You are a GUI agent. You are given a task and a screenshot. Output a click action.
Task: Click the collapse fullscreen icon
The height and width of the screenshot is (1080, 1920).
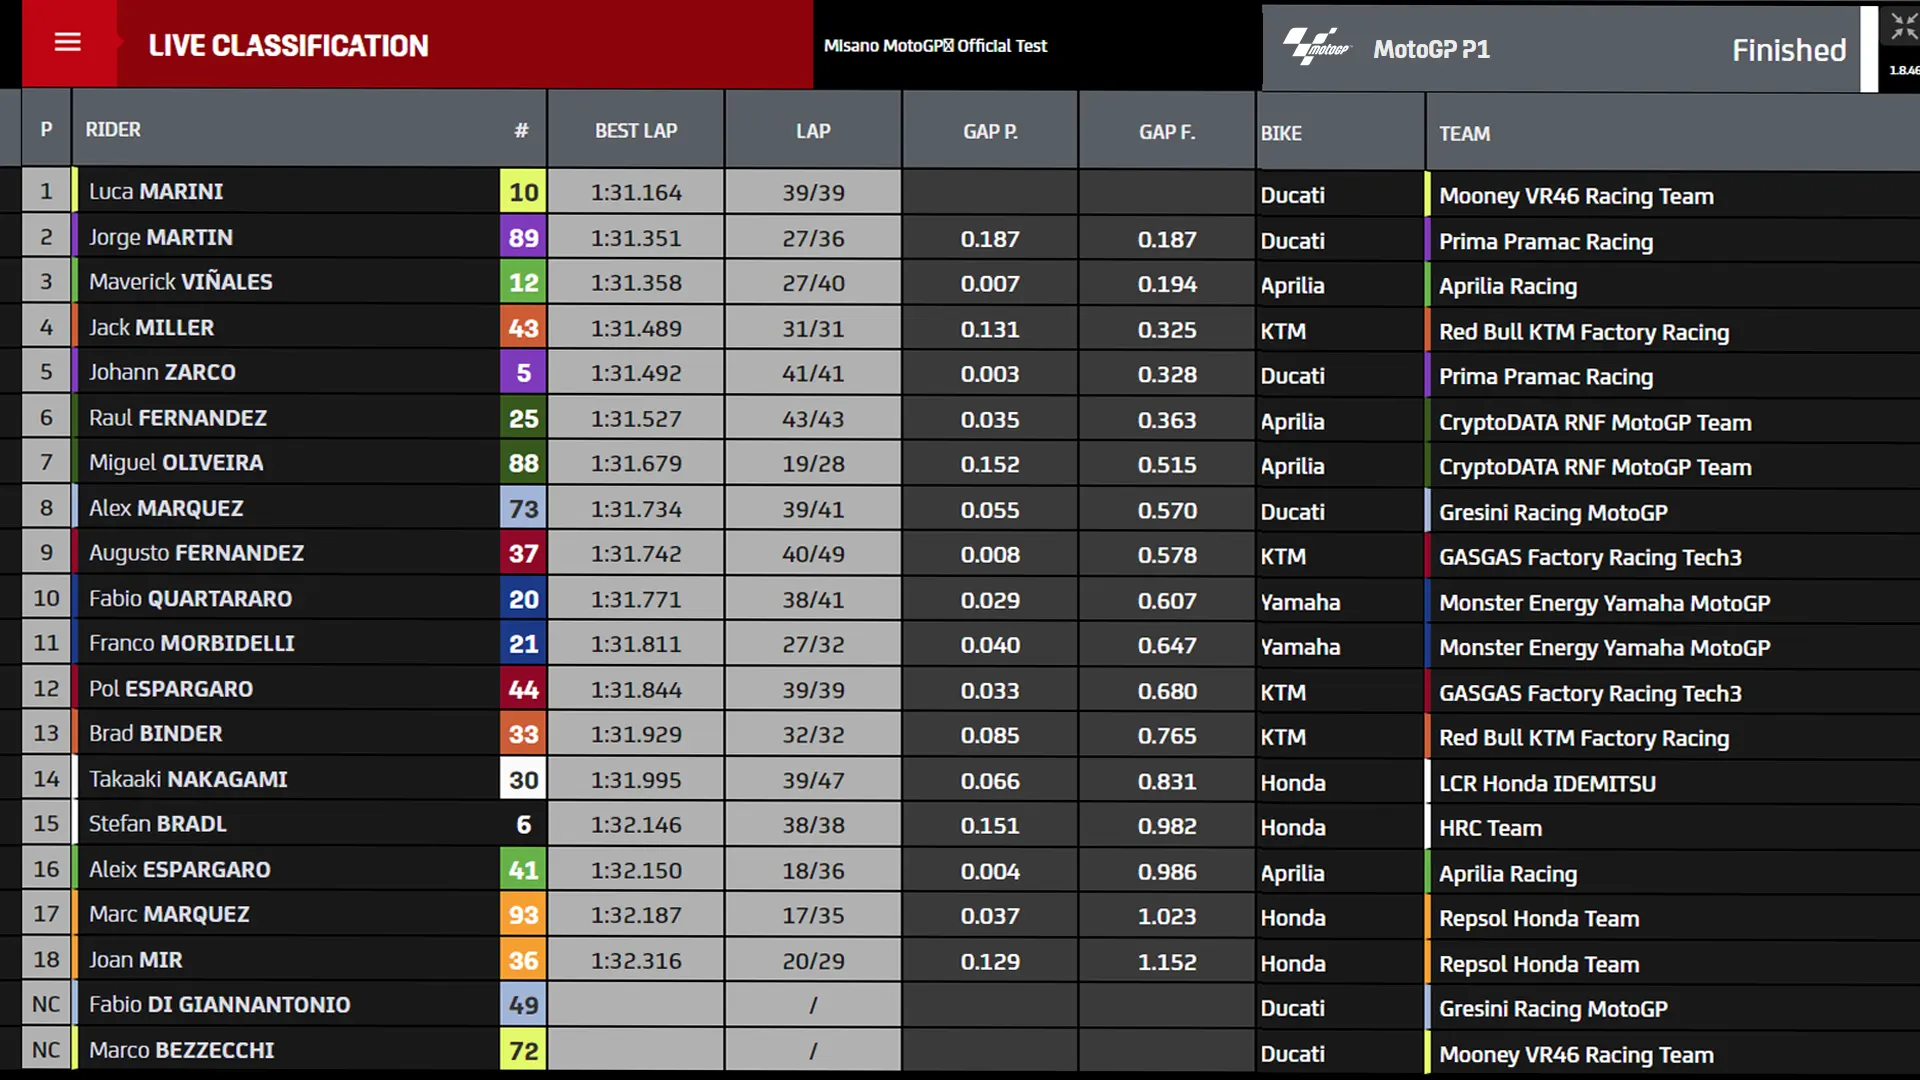point(1903,27)
